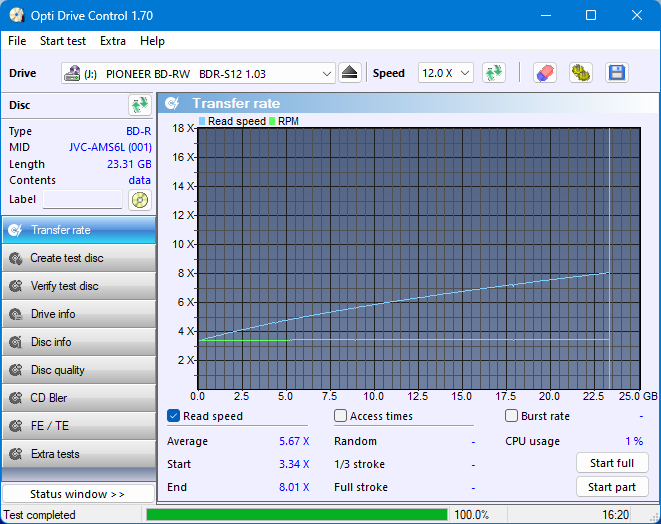The width and height of the screenshot is (661, 524).
Task: Click the refresh speed icon next to speed
Action: (x=493, y=73)
